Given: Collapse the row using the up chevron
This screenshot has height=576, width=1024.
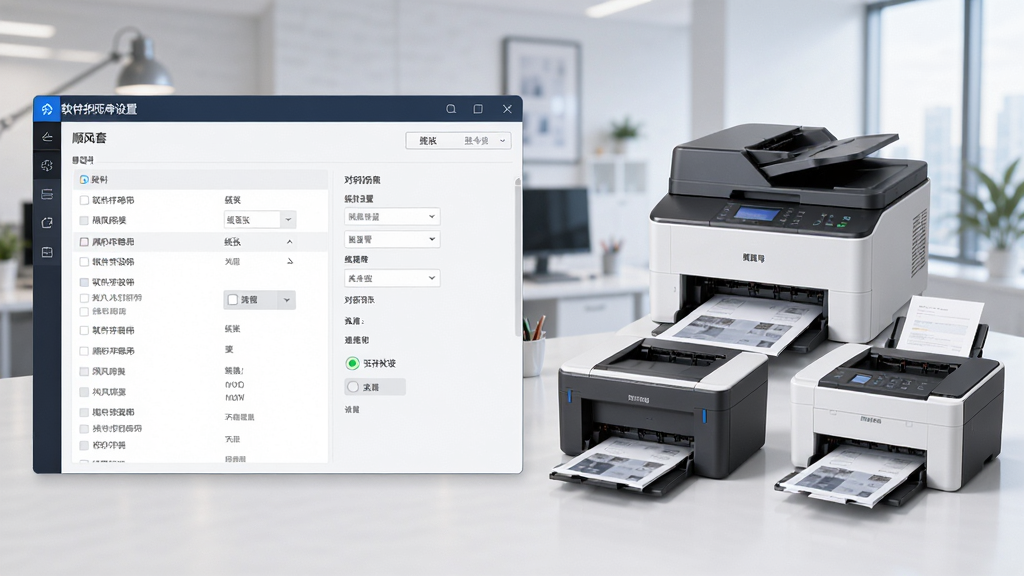Looking at the screenshot, I should click(x=290, y=242).
